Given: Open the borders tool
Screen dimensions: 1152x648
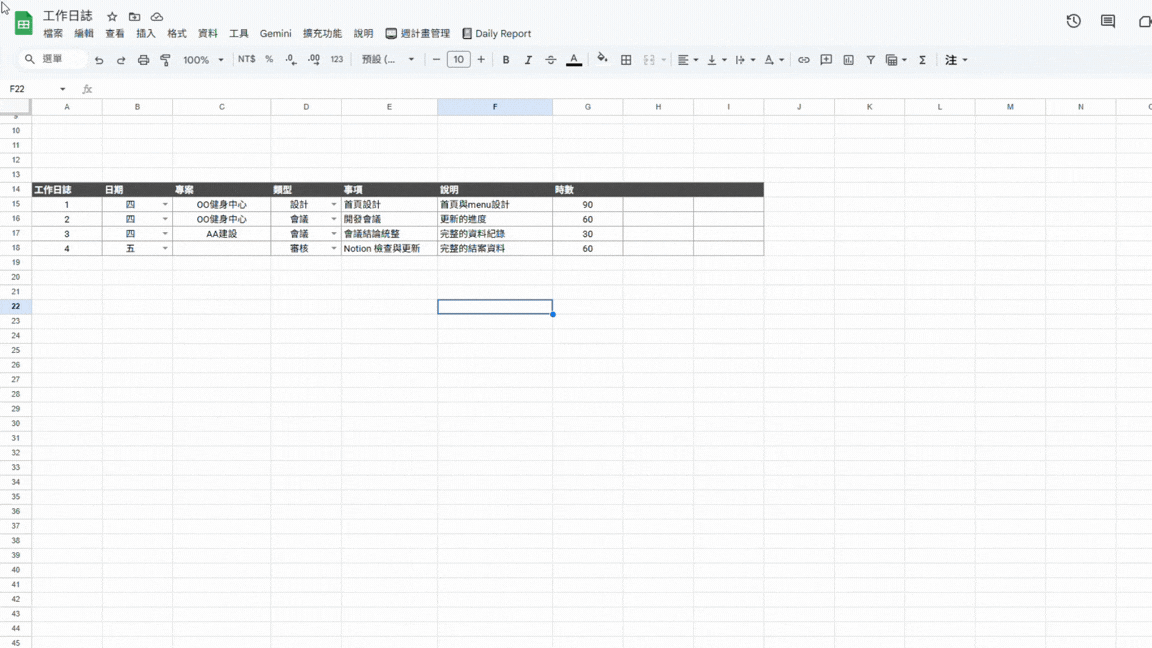Looking at the screenshot, I should (x=626, y=60).
